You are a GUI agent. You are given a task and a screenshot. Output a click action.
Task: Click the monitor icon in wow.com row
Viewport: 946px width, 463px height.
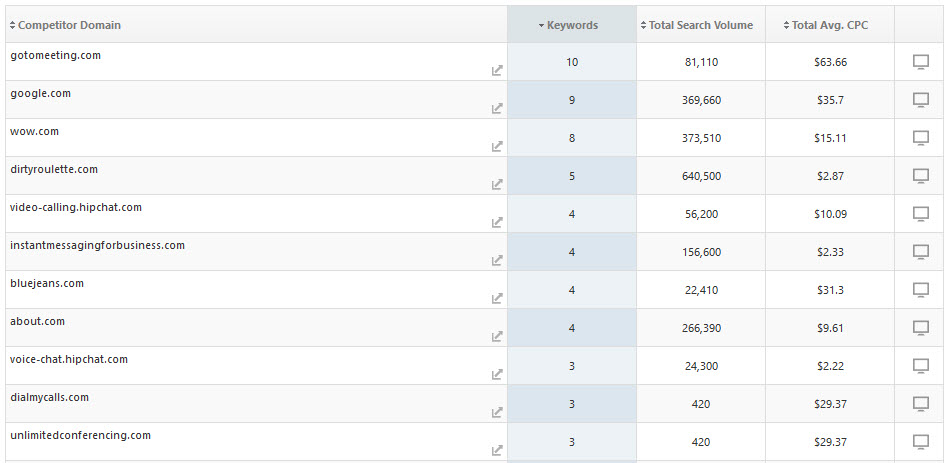coord(921,138)
